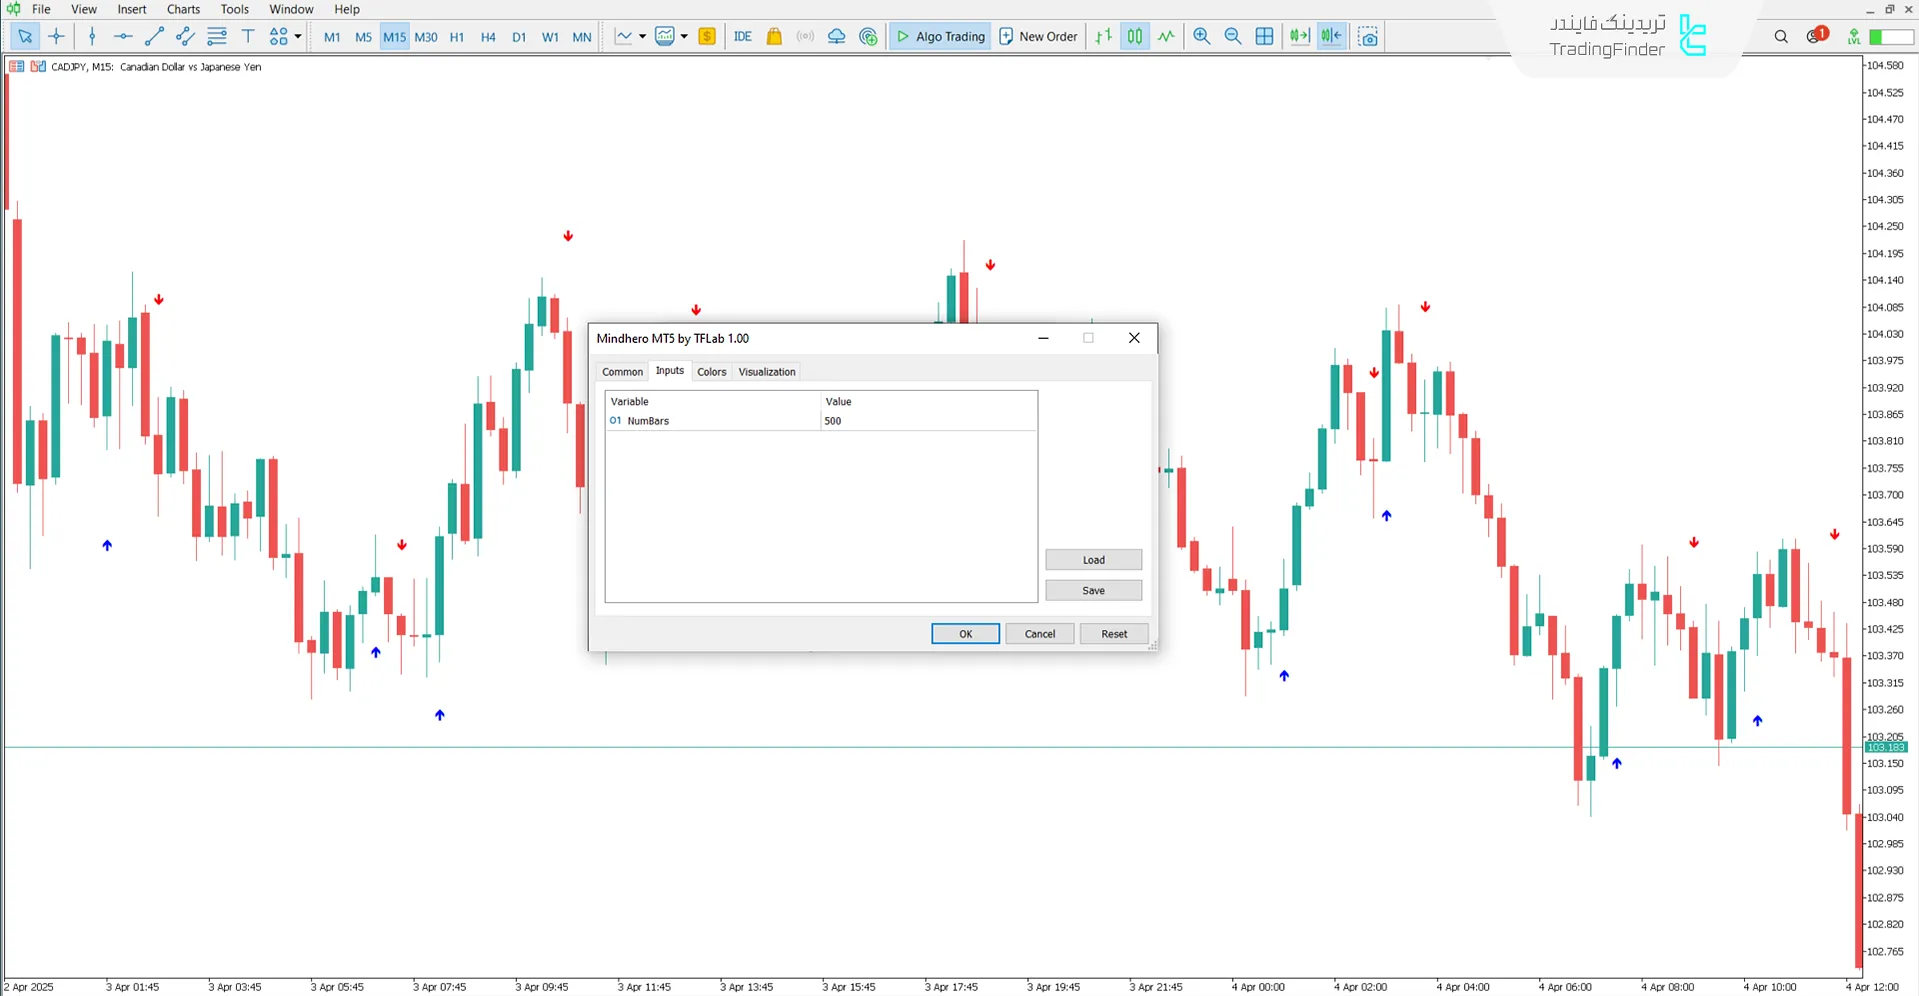Toggle Algo Trading on or off
The height and width of the screenshot is (996, 1919).
(940, 37)
